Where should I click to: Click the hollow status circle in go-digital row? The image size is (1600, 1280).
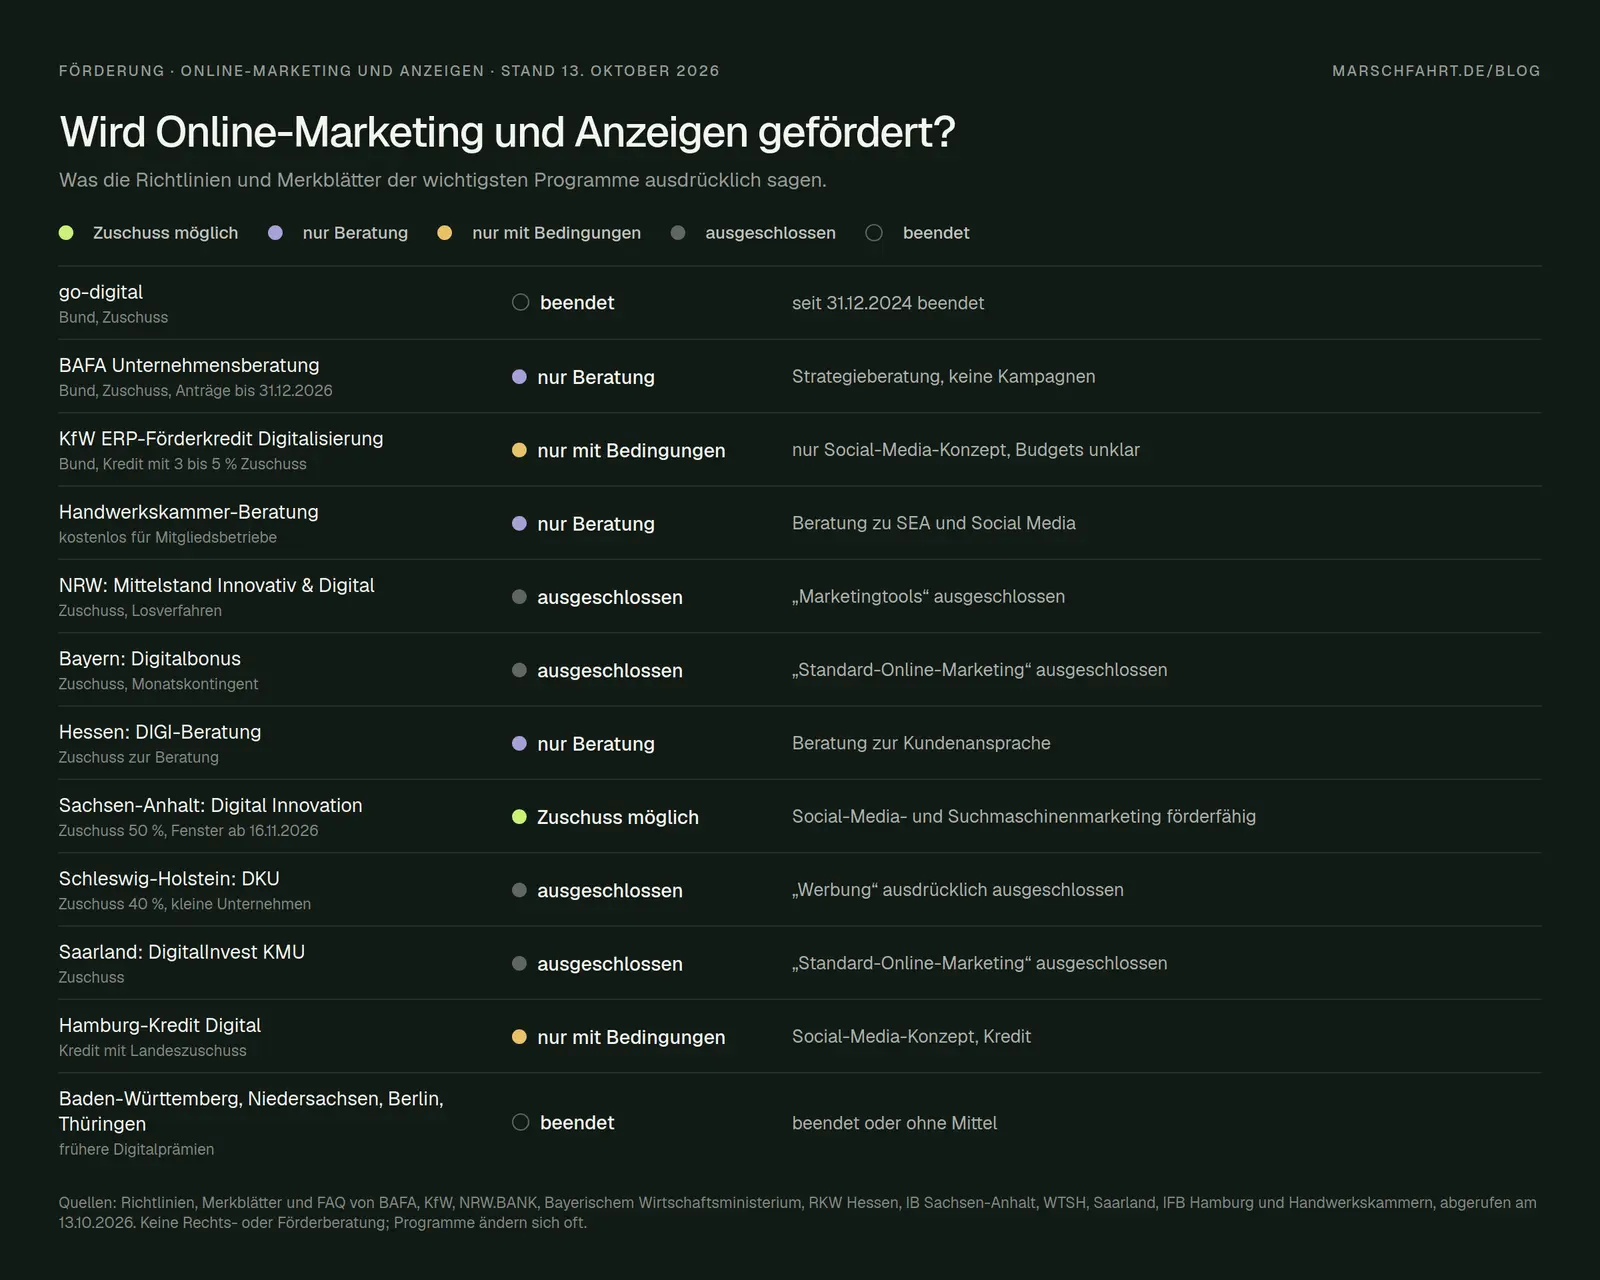pos(520,302)
